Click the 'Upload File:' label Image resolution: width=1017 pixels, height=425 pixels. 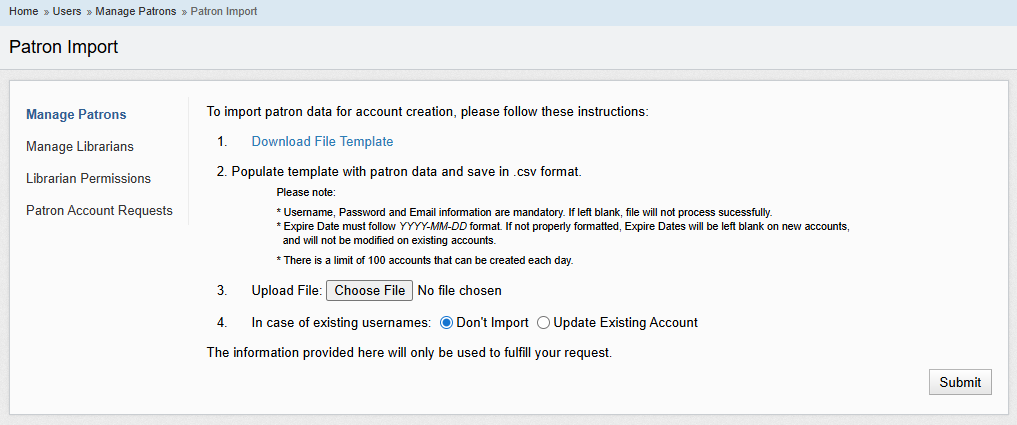tap(286, 290)
